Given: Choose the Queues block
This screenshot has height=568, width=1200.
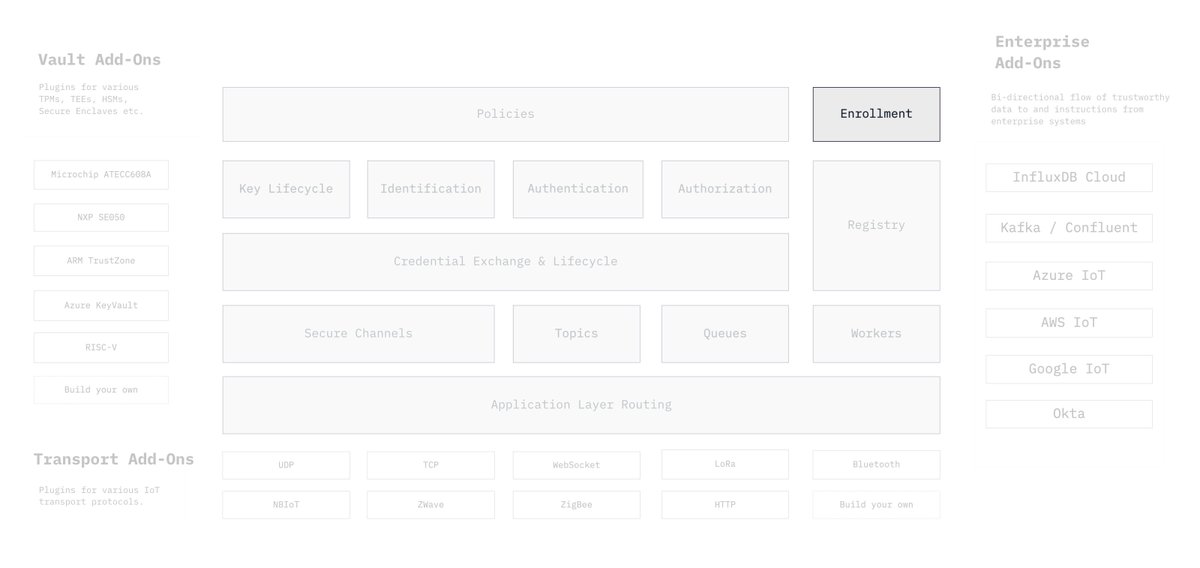Looking at the screenshot, I should pos(725,334).
